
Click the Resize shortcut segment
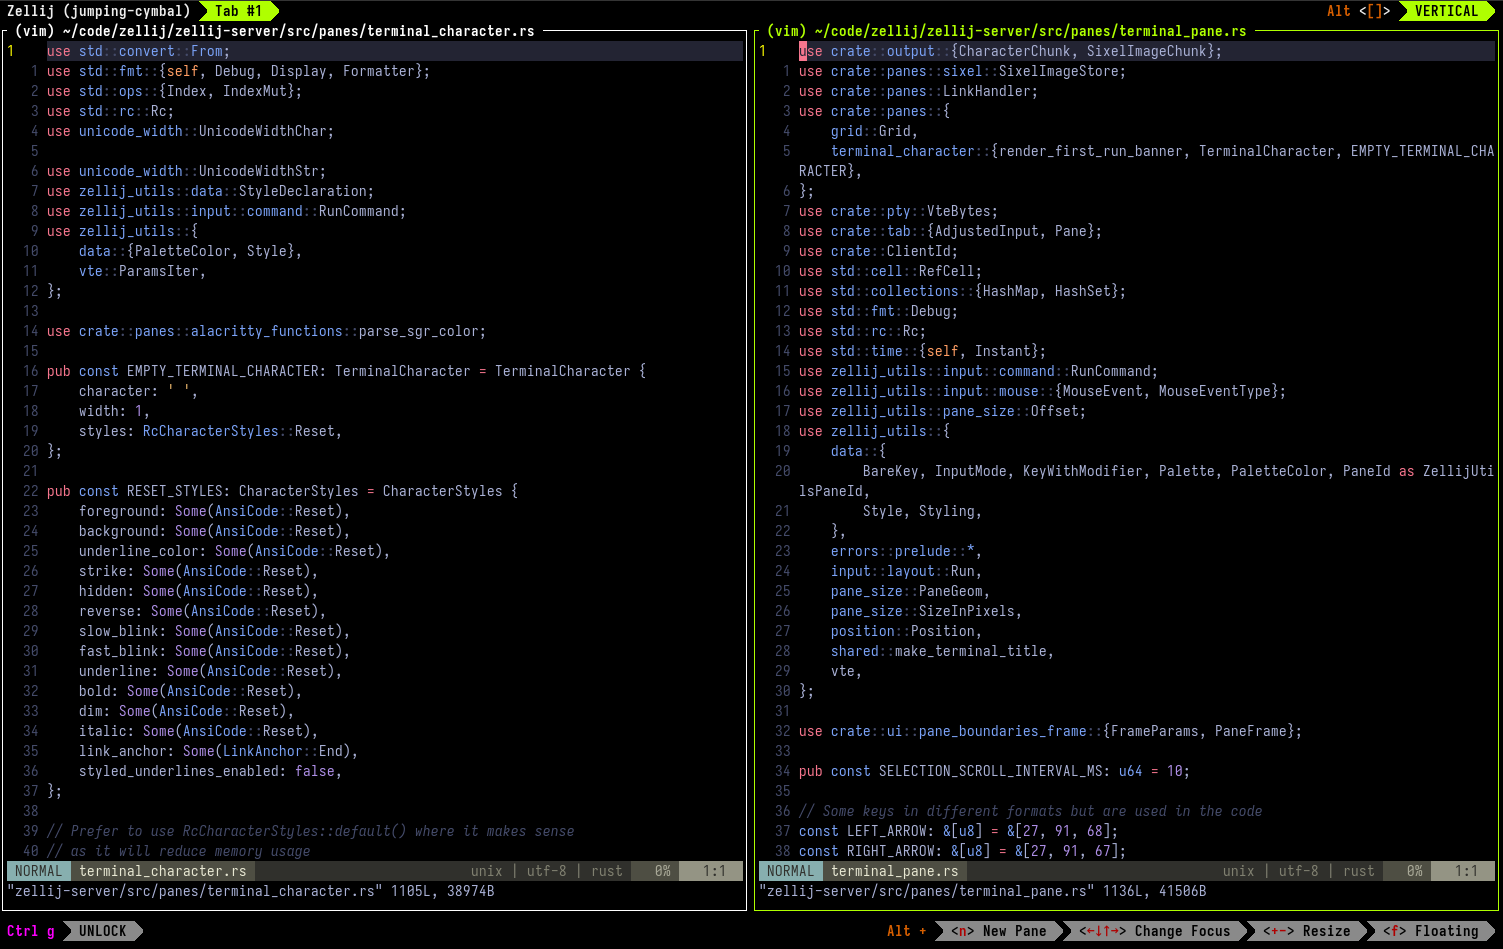pyautogui.click(x=1306, y=931)
